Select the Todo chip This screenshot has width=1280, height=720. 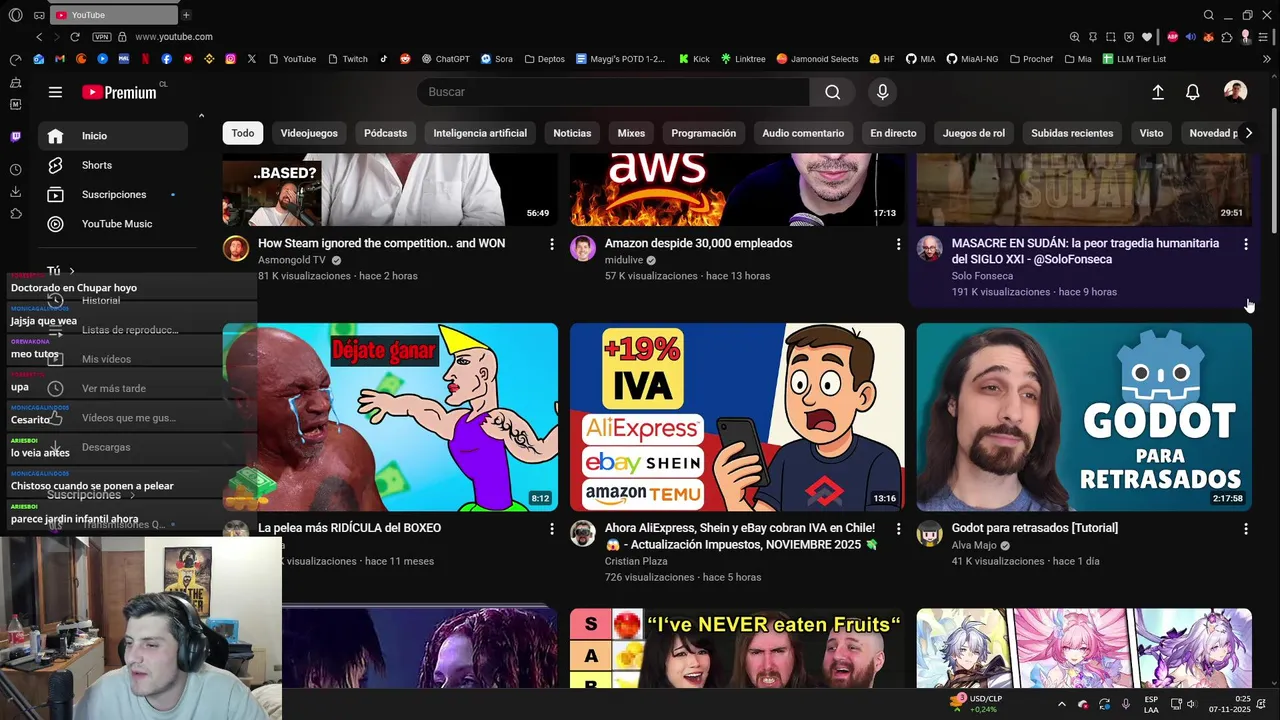243,133
